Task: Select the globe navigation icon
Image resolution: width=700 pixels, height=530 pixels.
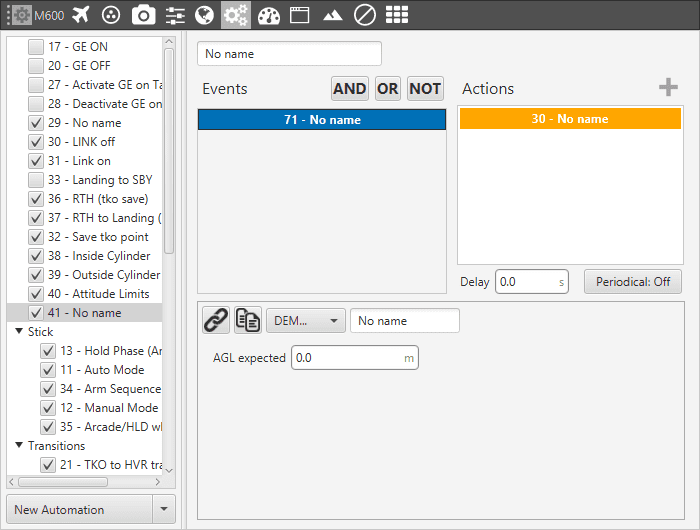Action: (x=205, y=14)
